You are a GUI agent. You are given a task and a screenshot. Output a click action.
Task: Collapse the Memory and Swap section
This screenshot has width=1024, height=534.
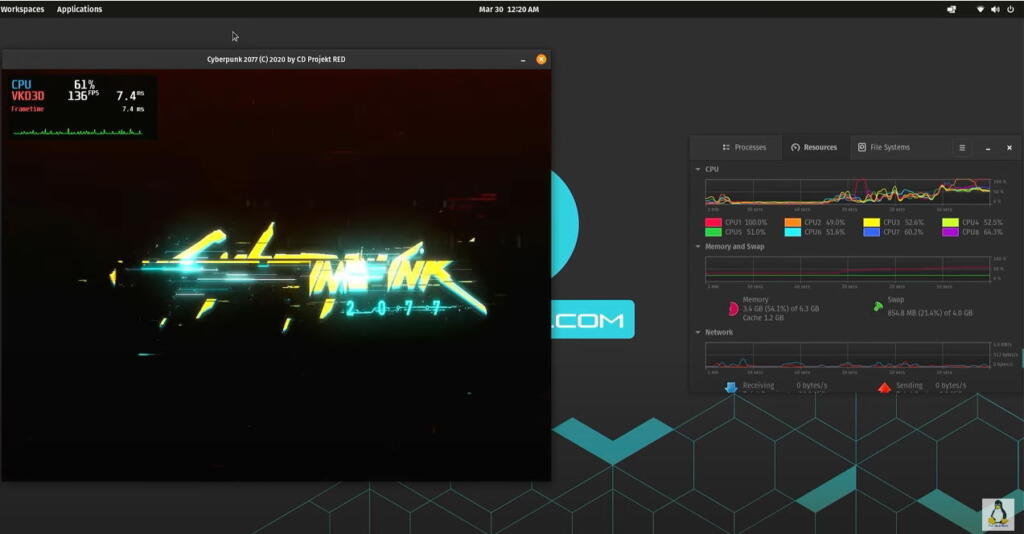pyautogui.click(x=698, y=247)
